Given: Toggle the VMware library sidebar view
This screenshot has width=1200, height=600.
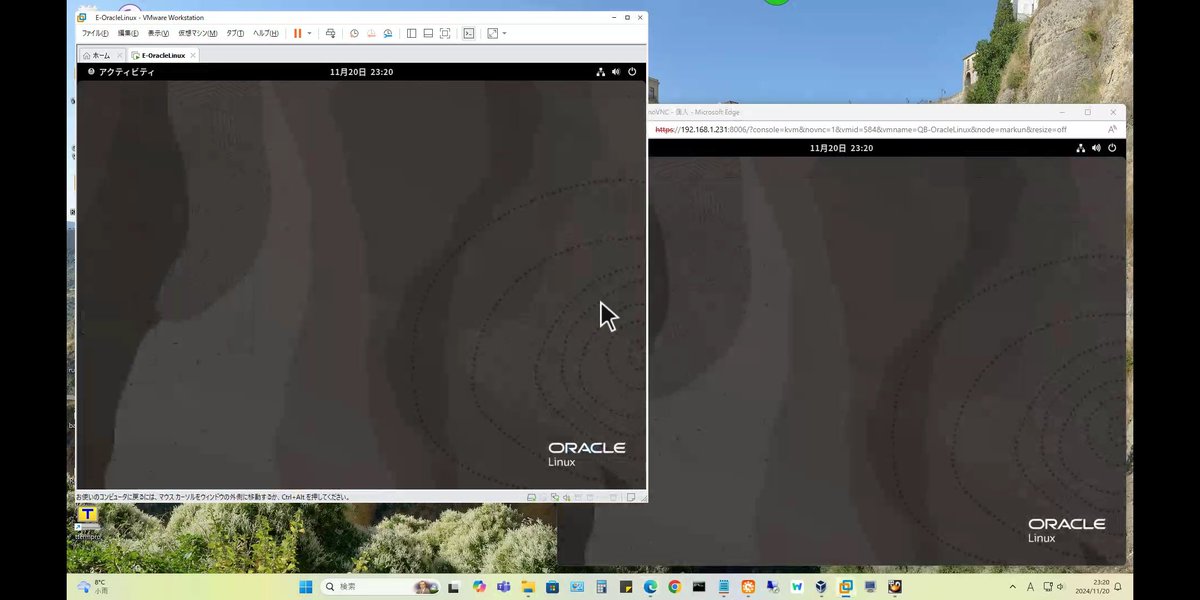Looking at the screenshot, I should [411, 33].
